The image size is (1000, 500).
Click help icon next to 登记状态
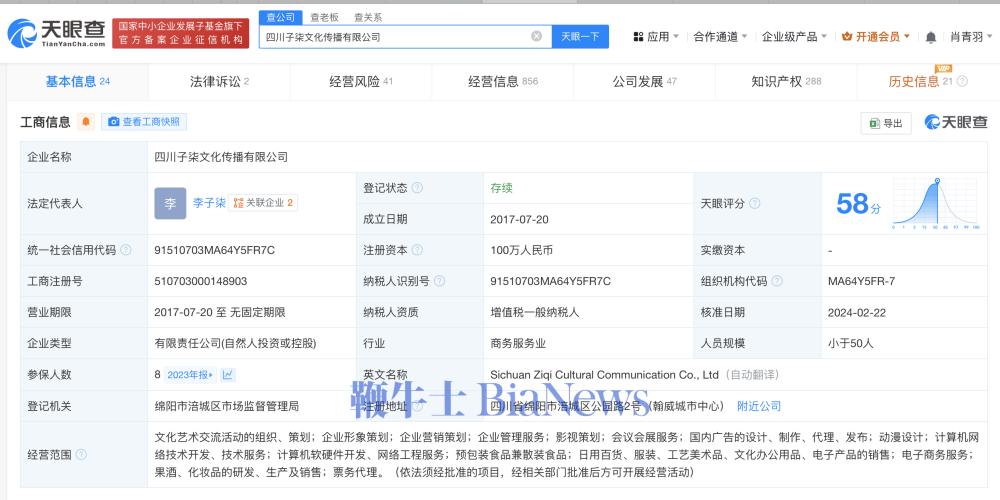click(x=417, y=188)
